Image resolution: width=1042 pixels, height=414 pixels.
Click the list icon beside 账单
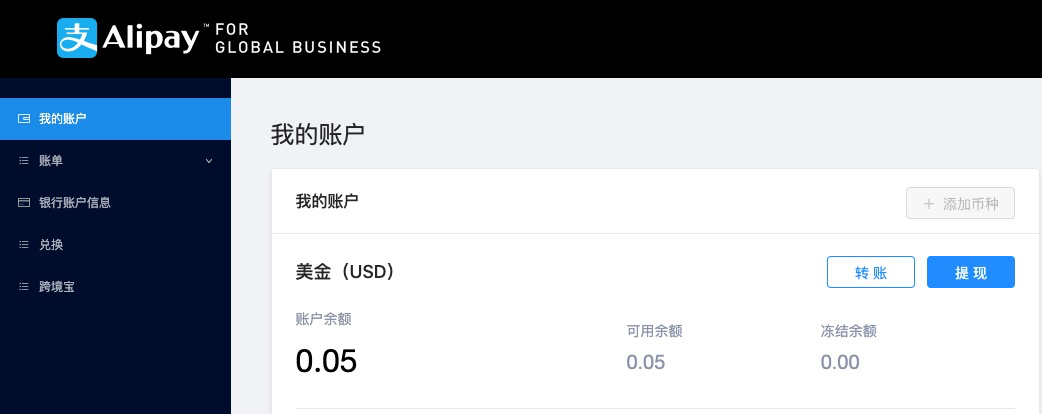(x=24, y=160)
